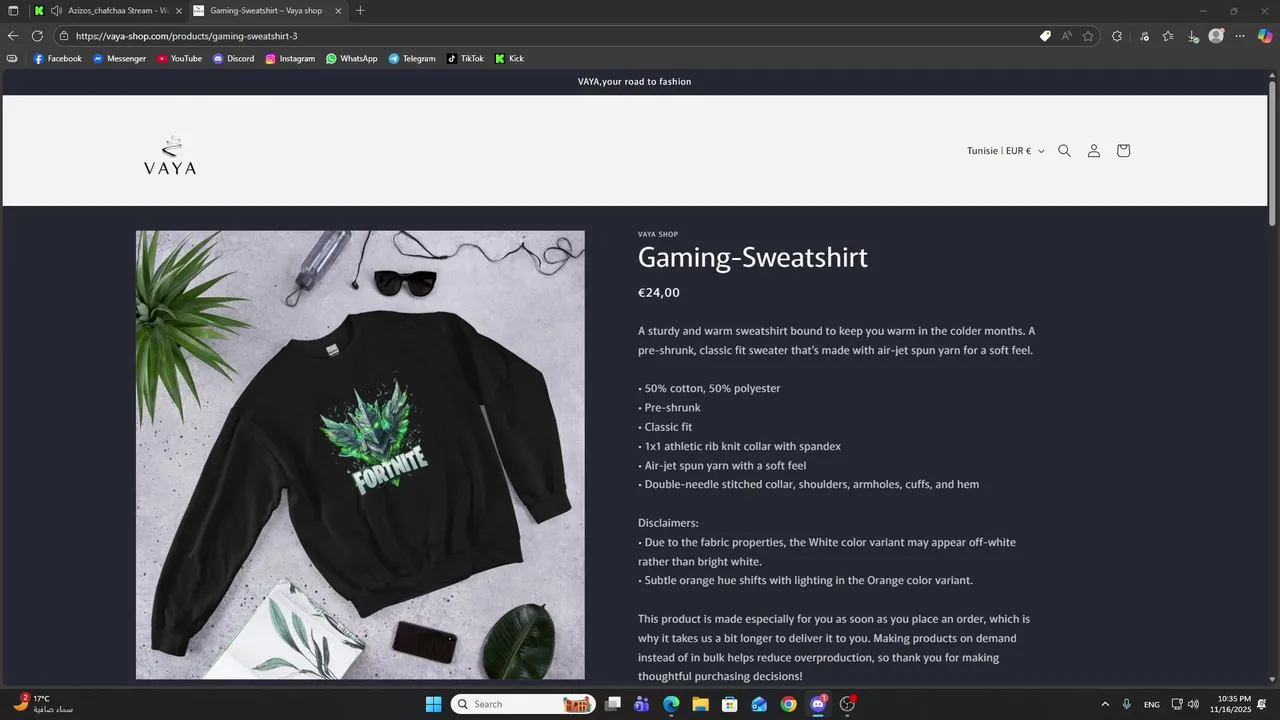This screenshot has width=1280, height=720.
Task: Add page to favorites star icon
Action: (x=1088, y=36)
